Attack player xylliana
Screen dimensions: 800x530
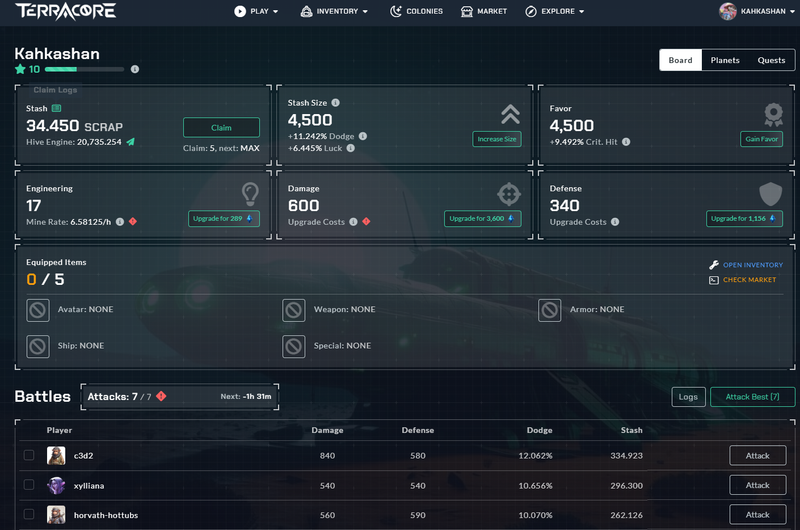point(758,485)
